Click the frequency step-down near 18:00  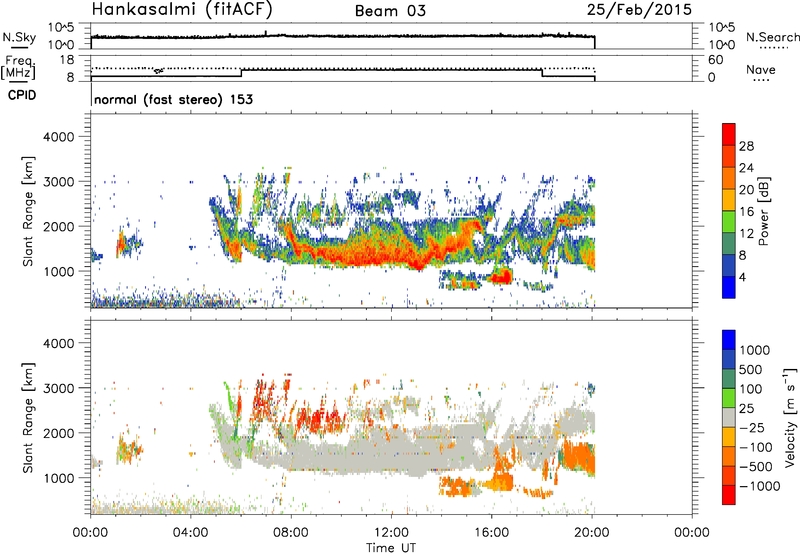pos(542,73)
